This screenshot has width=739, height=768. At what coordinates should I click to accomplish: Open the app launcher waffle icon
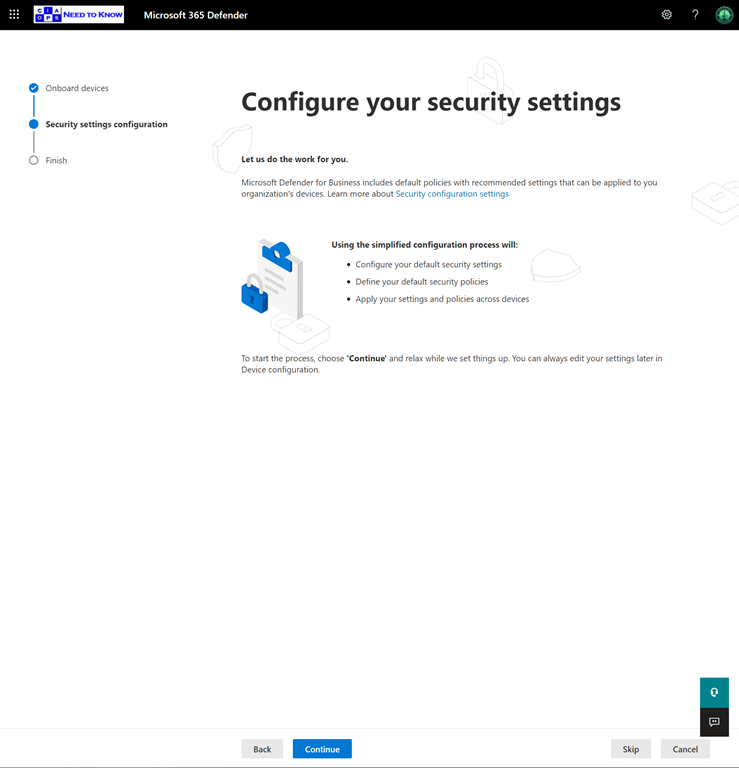click(14, 15)
